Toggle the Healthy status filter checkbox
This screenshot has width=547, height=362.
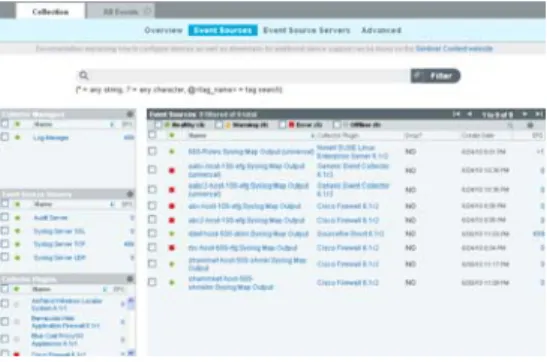[x=158, y=125]
